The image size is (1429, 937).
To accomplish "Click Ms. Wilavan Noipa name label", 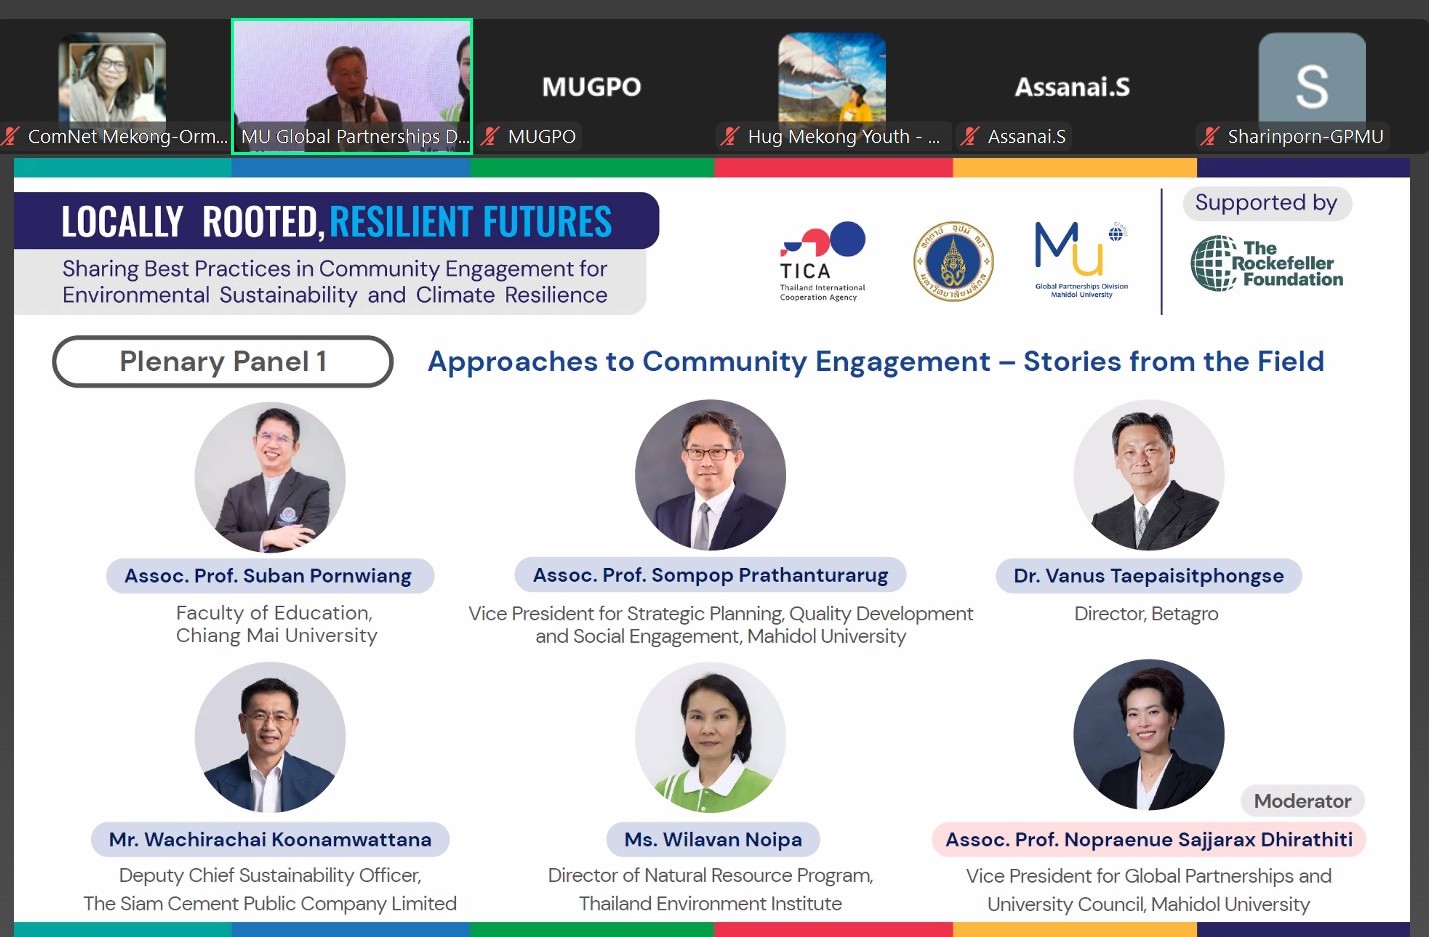I will (x=713, y=840).
